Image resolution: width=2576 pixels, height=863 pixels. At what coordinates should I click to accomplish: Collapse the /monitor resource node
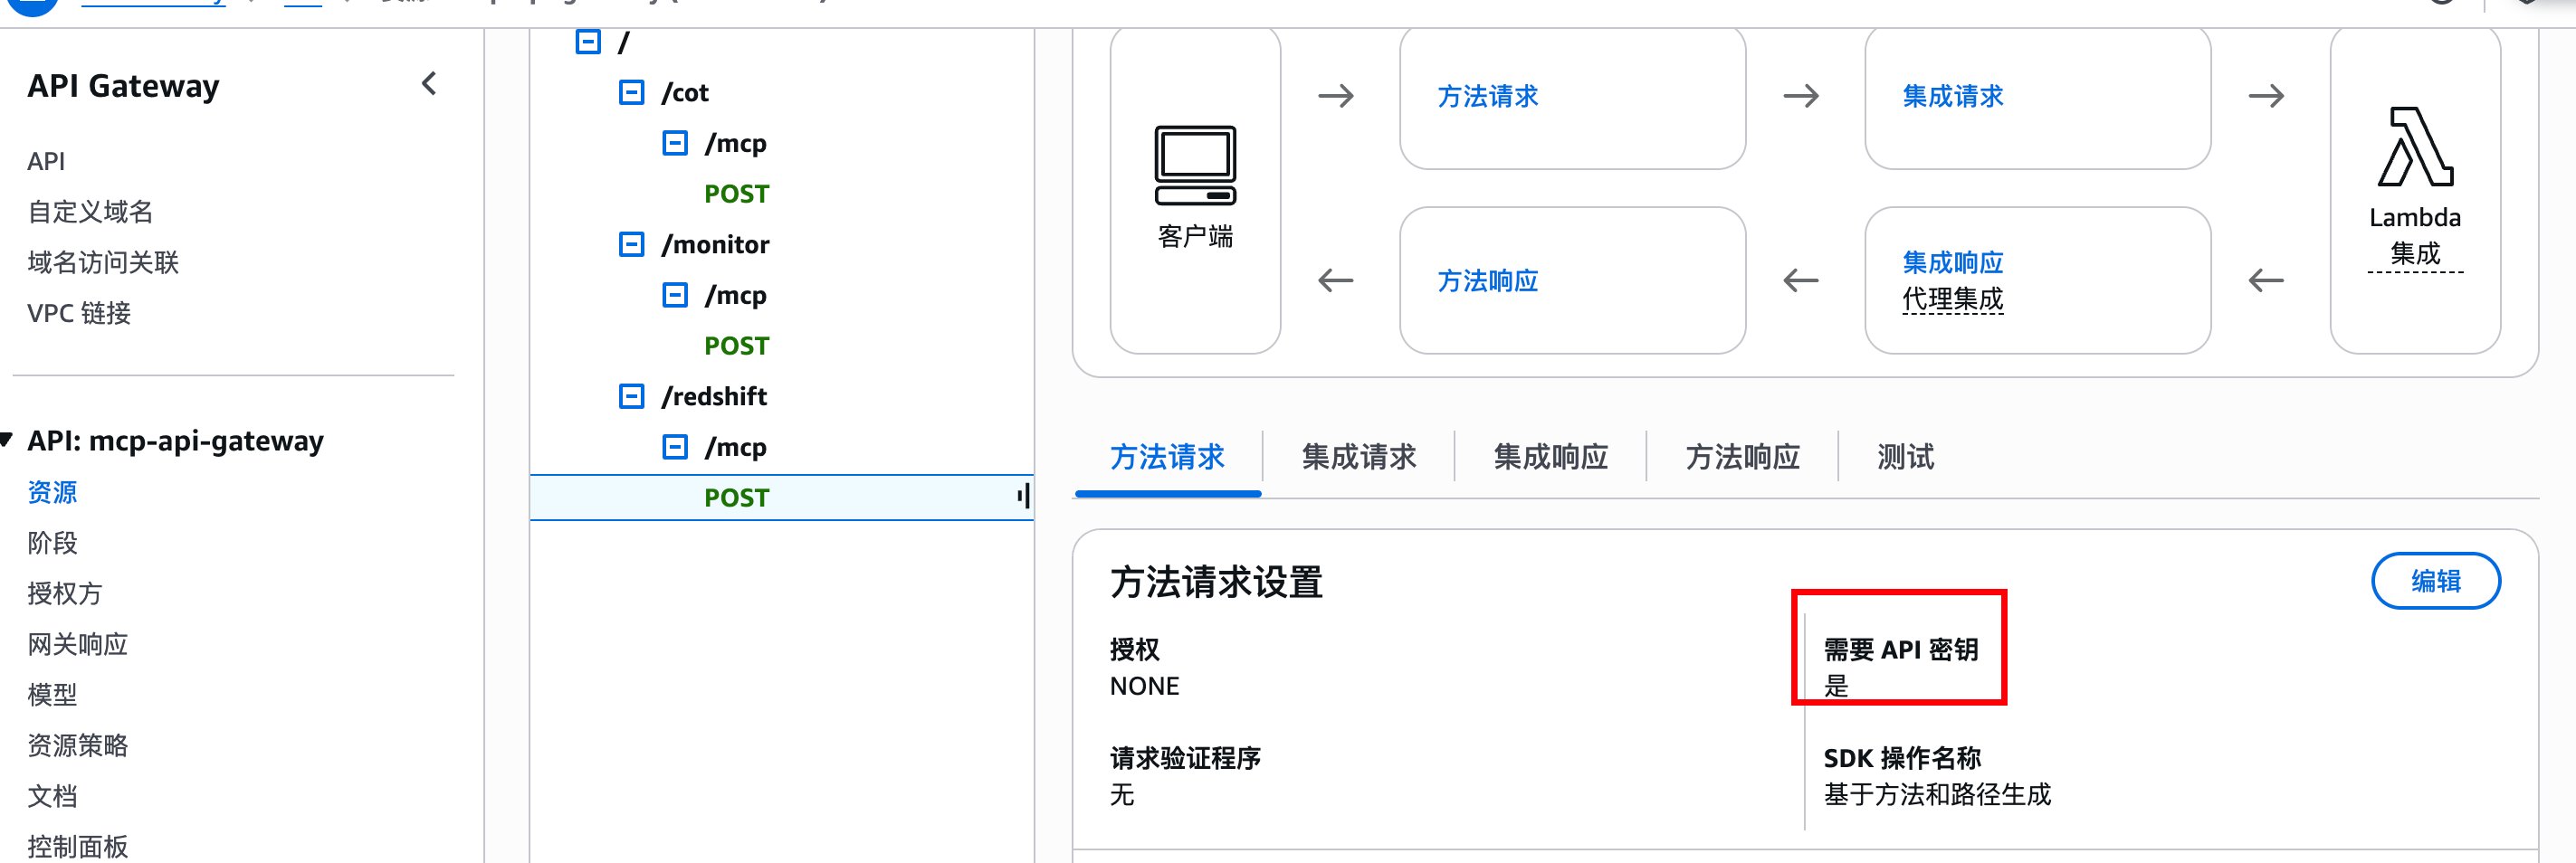631,244
